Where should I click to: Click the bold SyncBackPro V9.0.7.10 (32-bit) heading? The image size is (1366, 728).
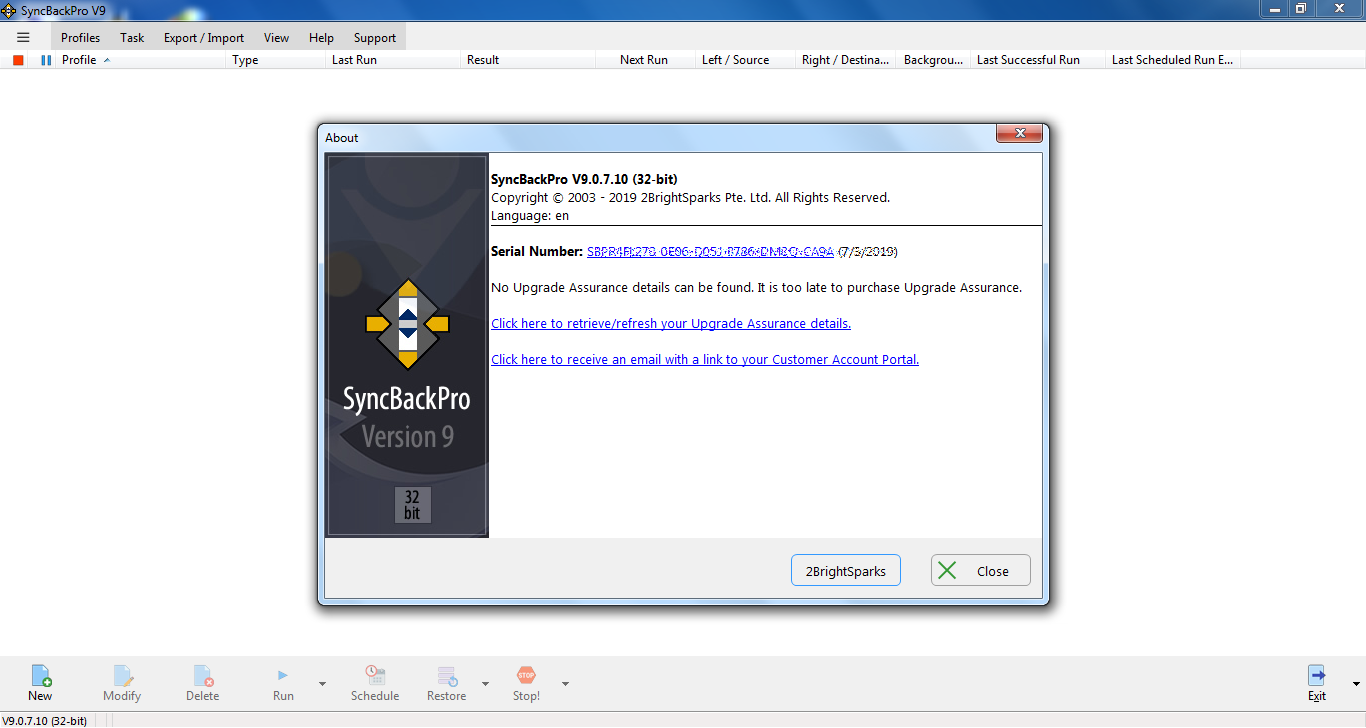pos(584,180)
